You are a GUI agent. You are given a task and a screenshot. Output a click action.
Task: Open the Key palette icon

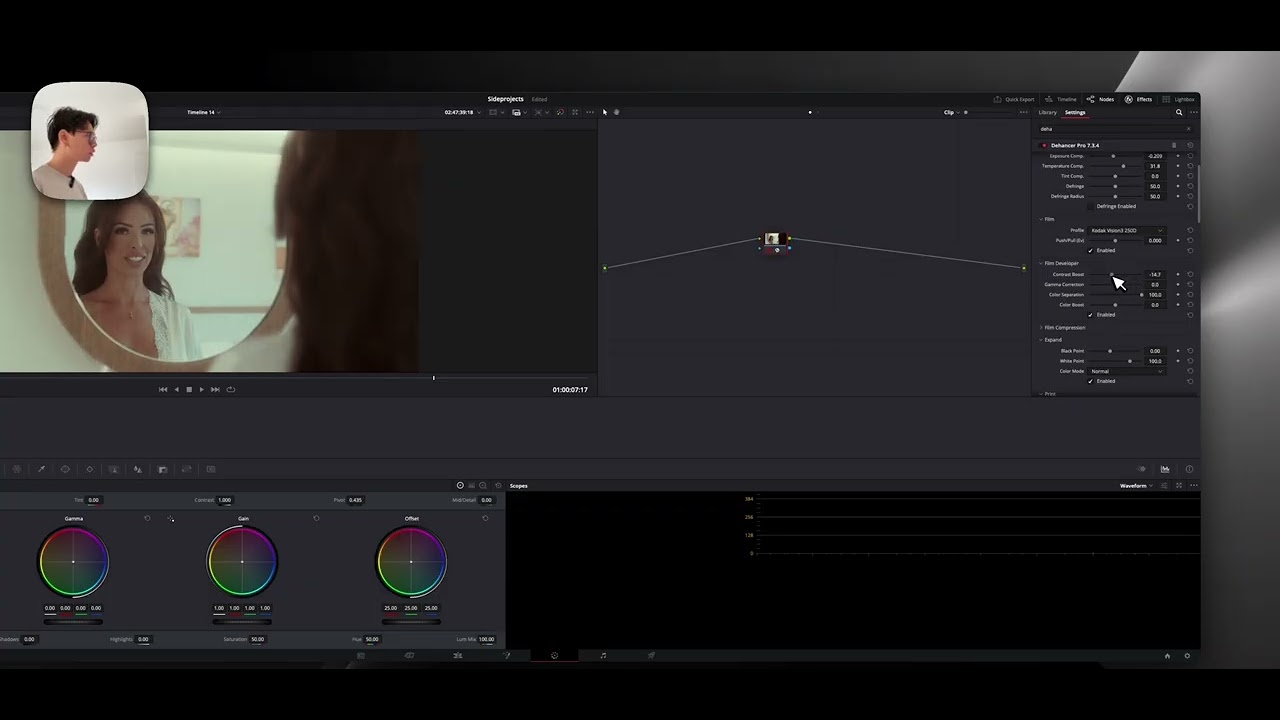click(x=162, y=469)
